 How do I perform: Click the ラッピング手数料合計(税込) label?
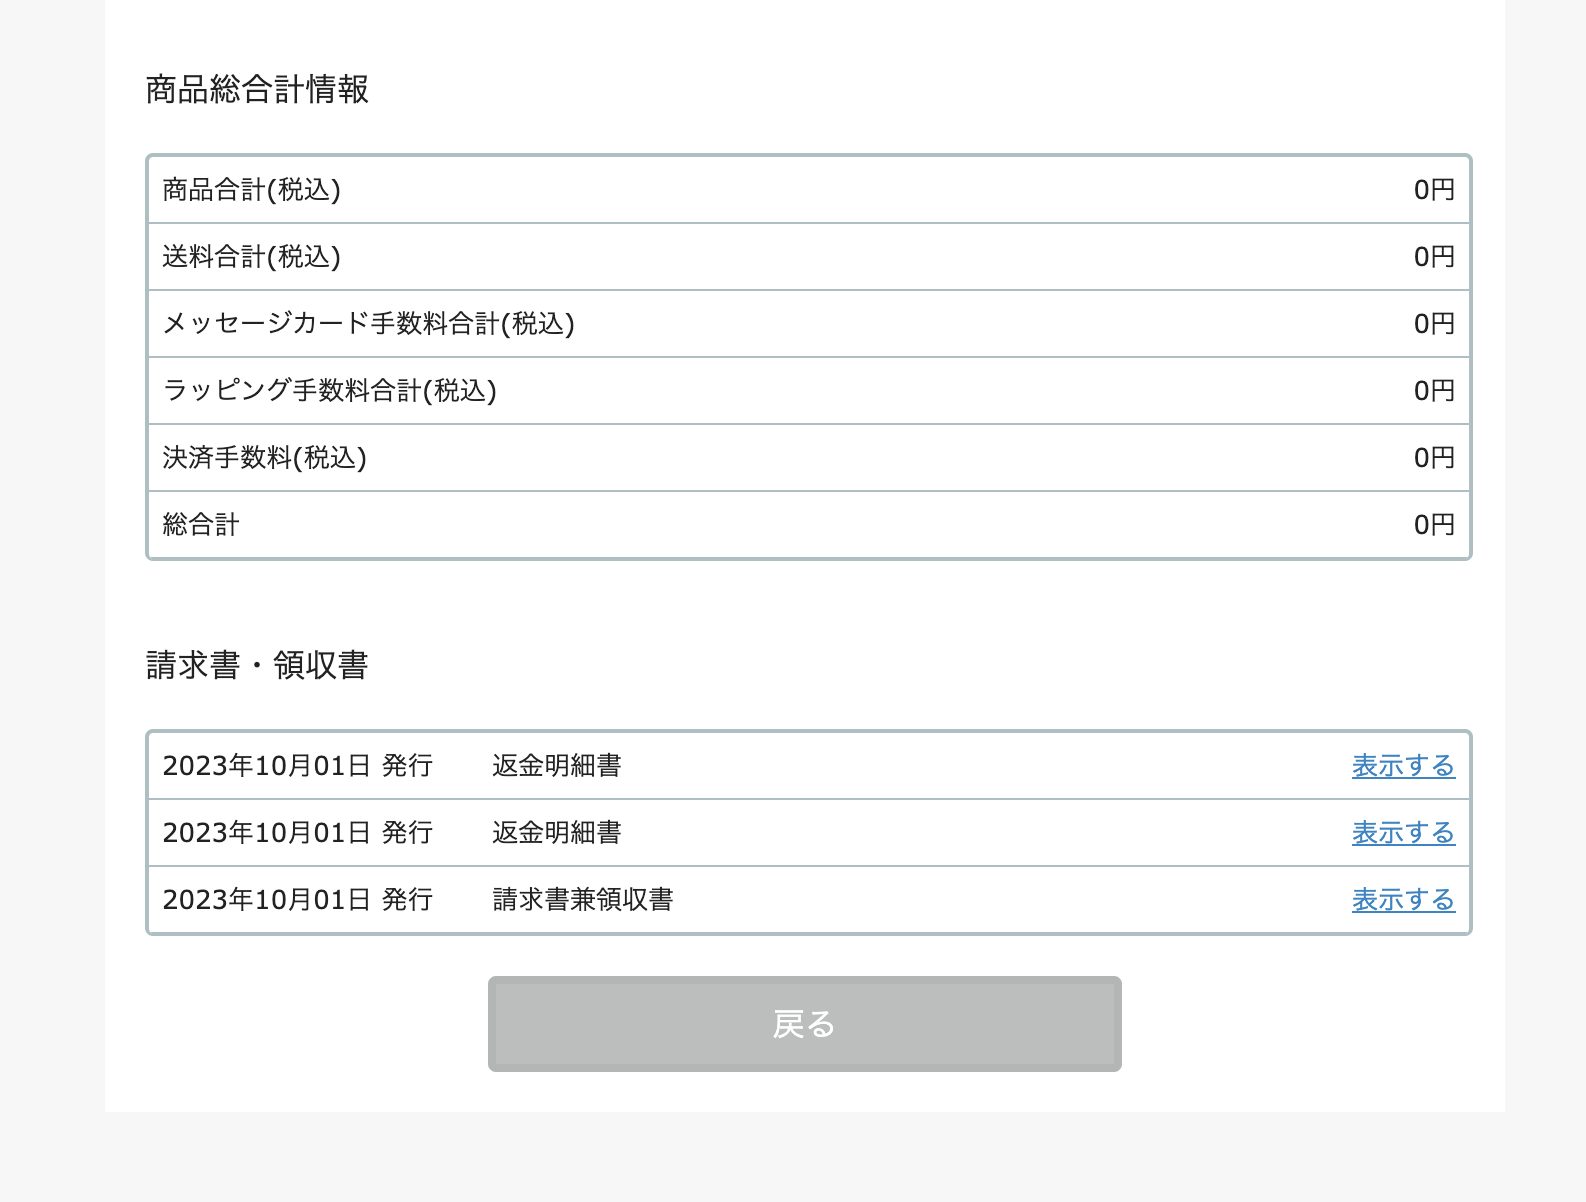coord(329,391)
